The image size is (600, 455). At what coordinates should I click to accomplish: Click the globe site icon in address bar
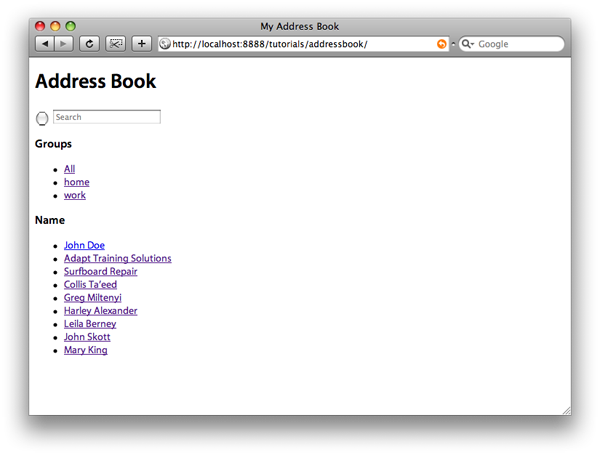pos(165,44)
